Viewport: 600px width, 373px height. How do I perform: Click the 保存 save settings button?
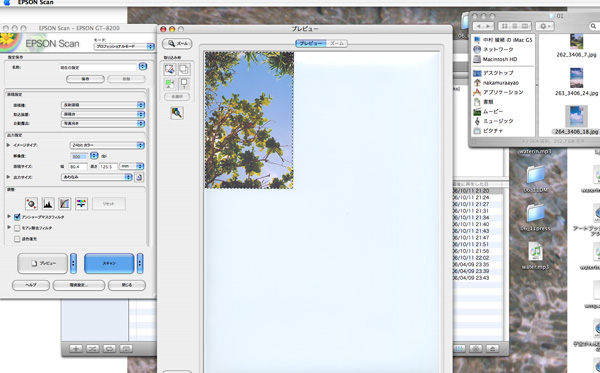tap(85, 79)
